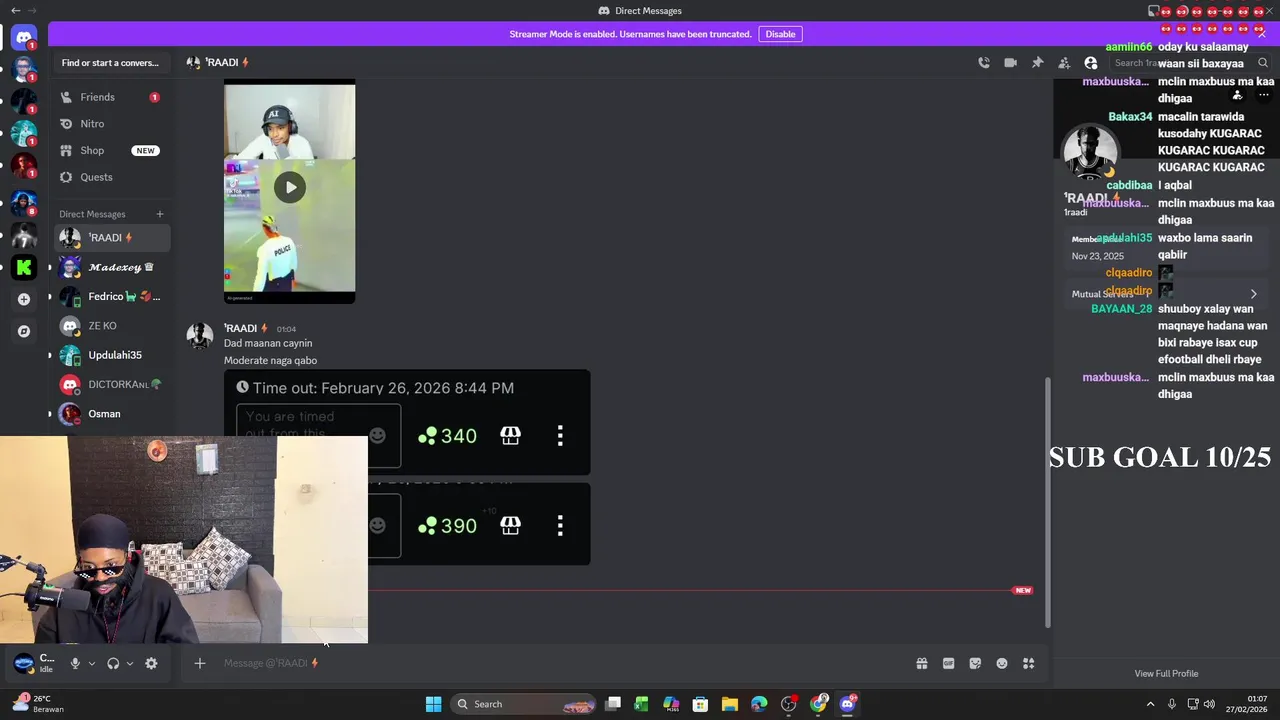Click 'RAADI profile avatar in panel
The width and height of the screenshot is (1280, 720).
1090,152
